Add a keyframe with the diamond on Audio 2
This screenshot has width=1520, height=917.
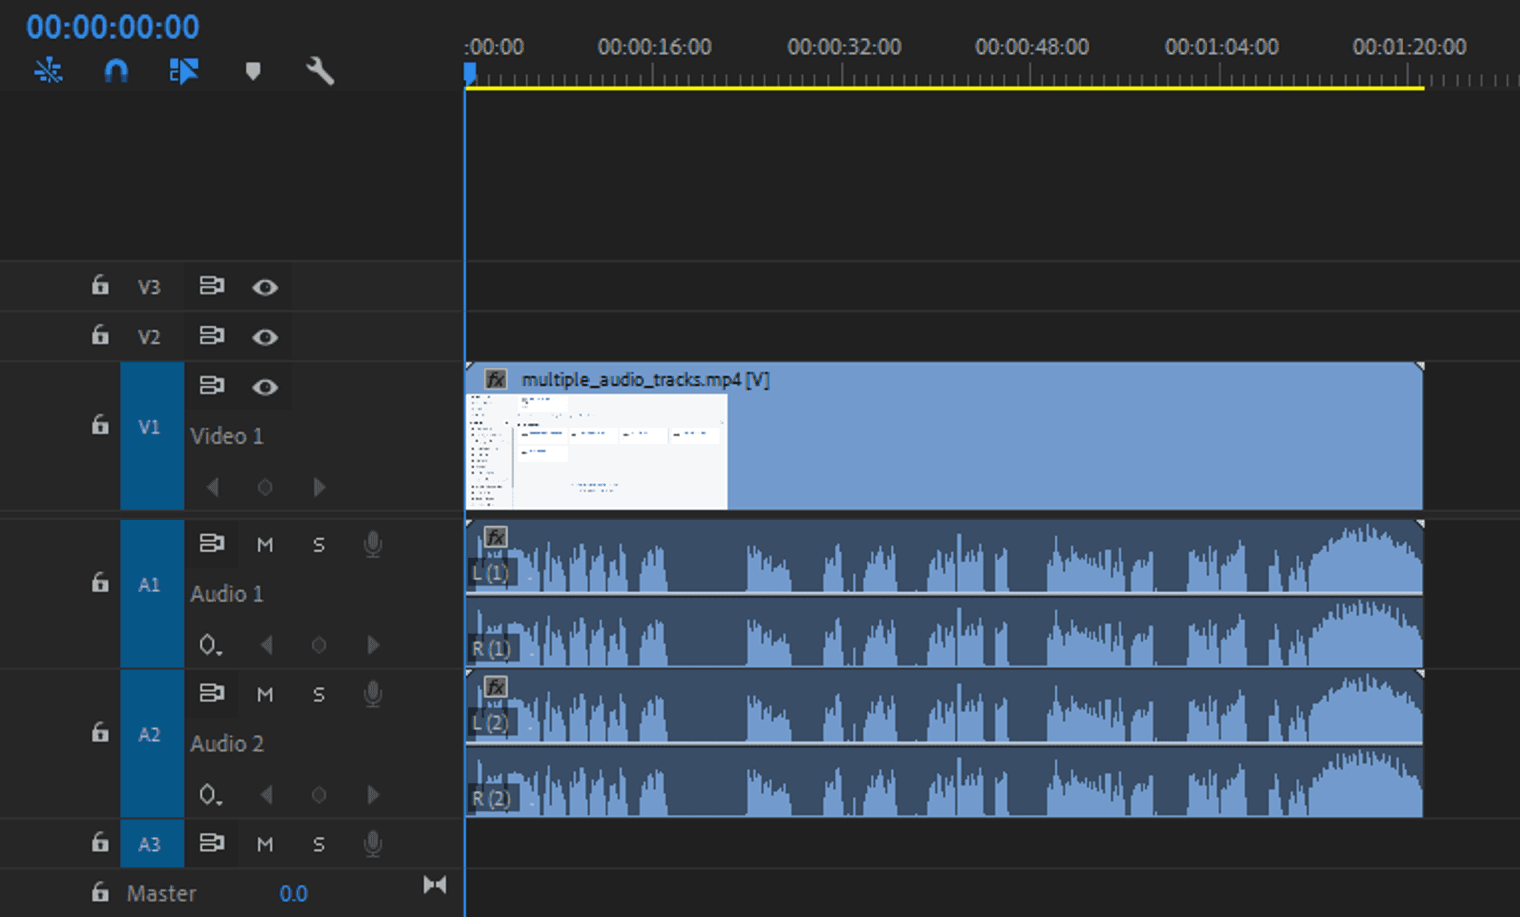click(318, 794)
